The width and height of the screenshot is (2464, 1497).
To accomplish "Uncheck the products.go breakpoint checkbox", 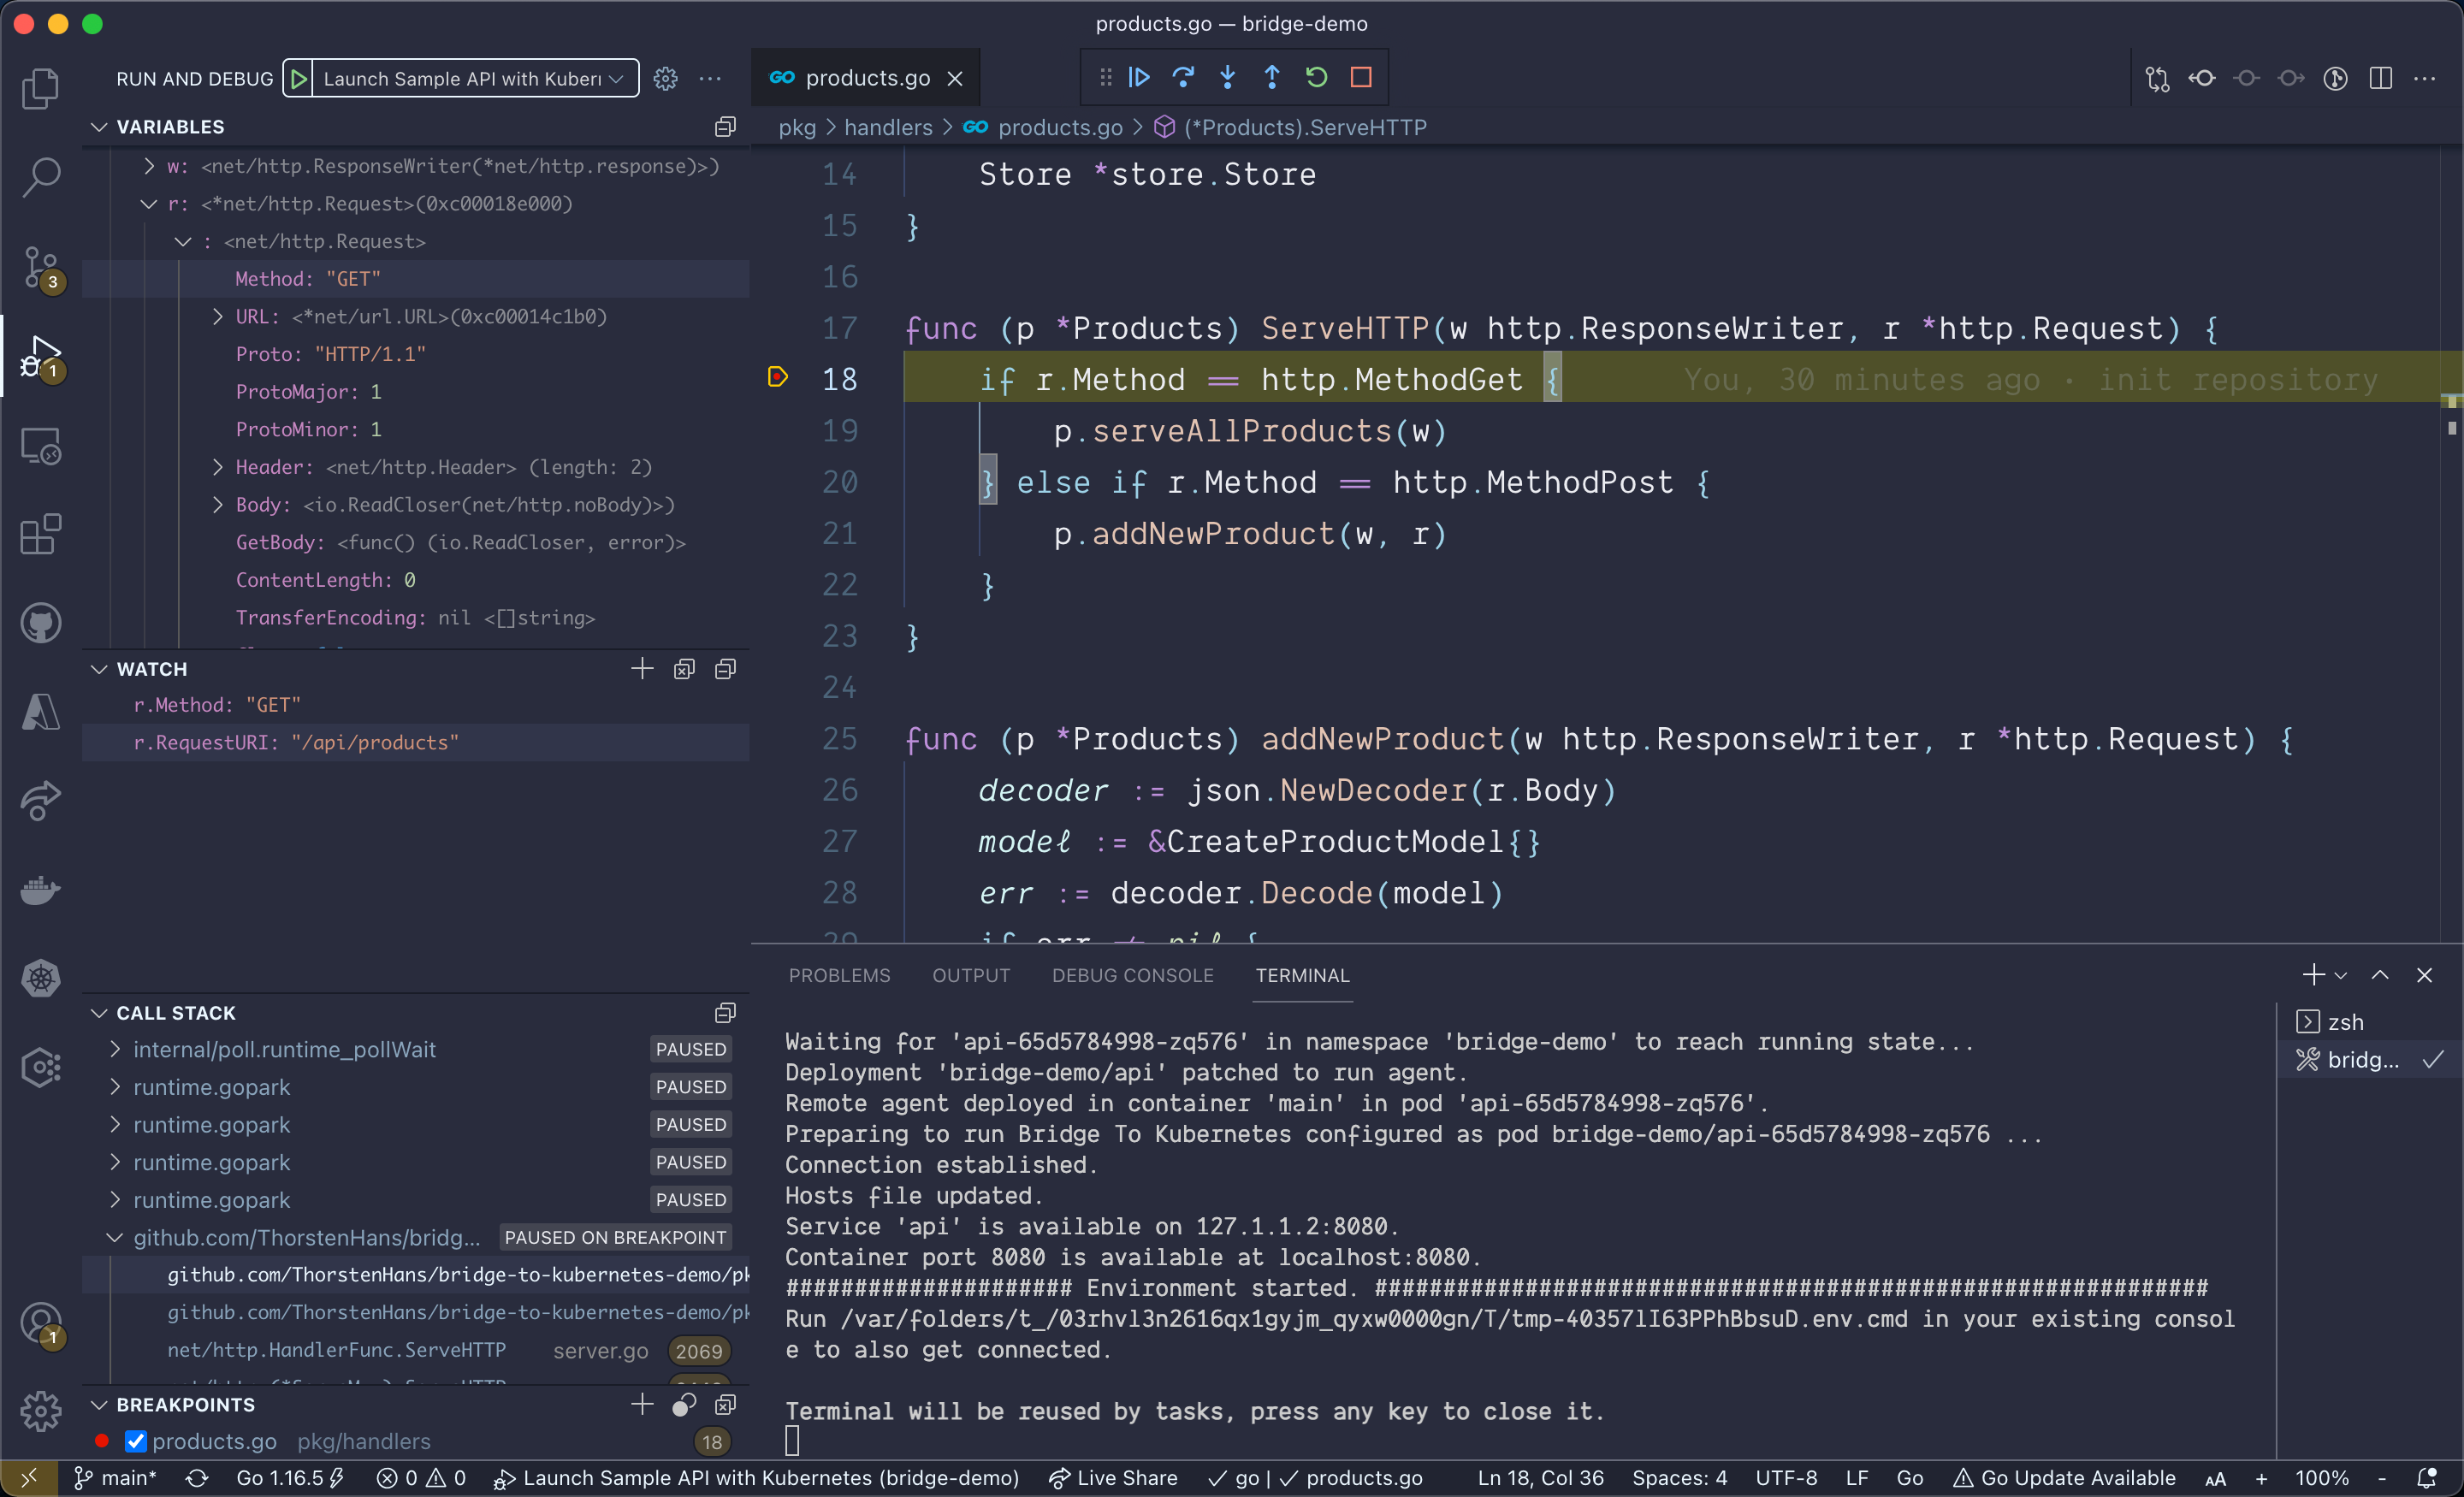I will coord(136,1441).
